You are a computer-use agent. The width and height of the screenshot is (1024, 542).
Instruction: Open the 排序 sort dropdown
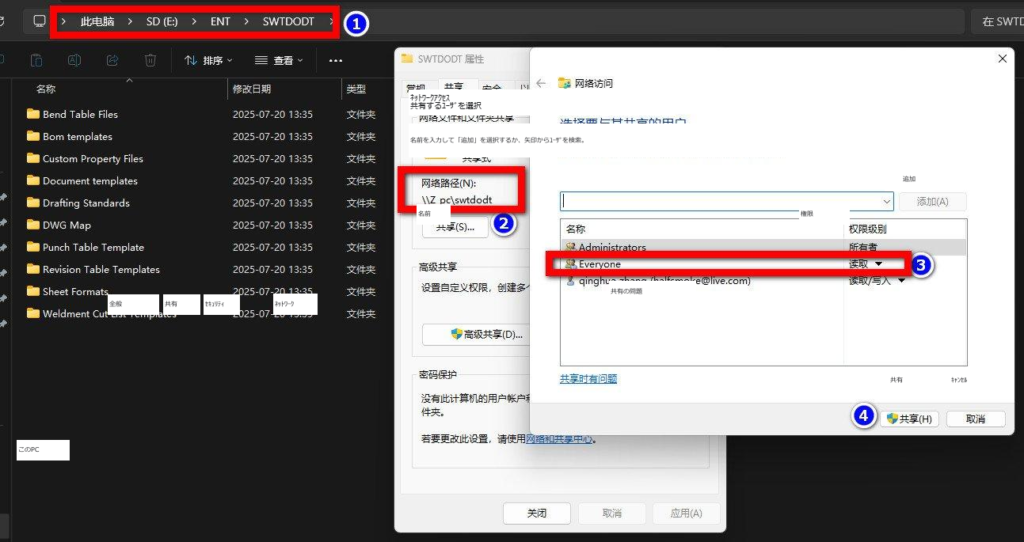208,60
